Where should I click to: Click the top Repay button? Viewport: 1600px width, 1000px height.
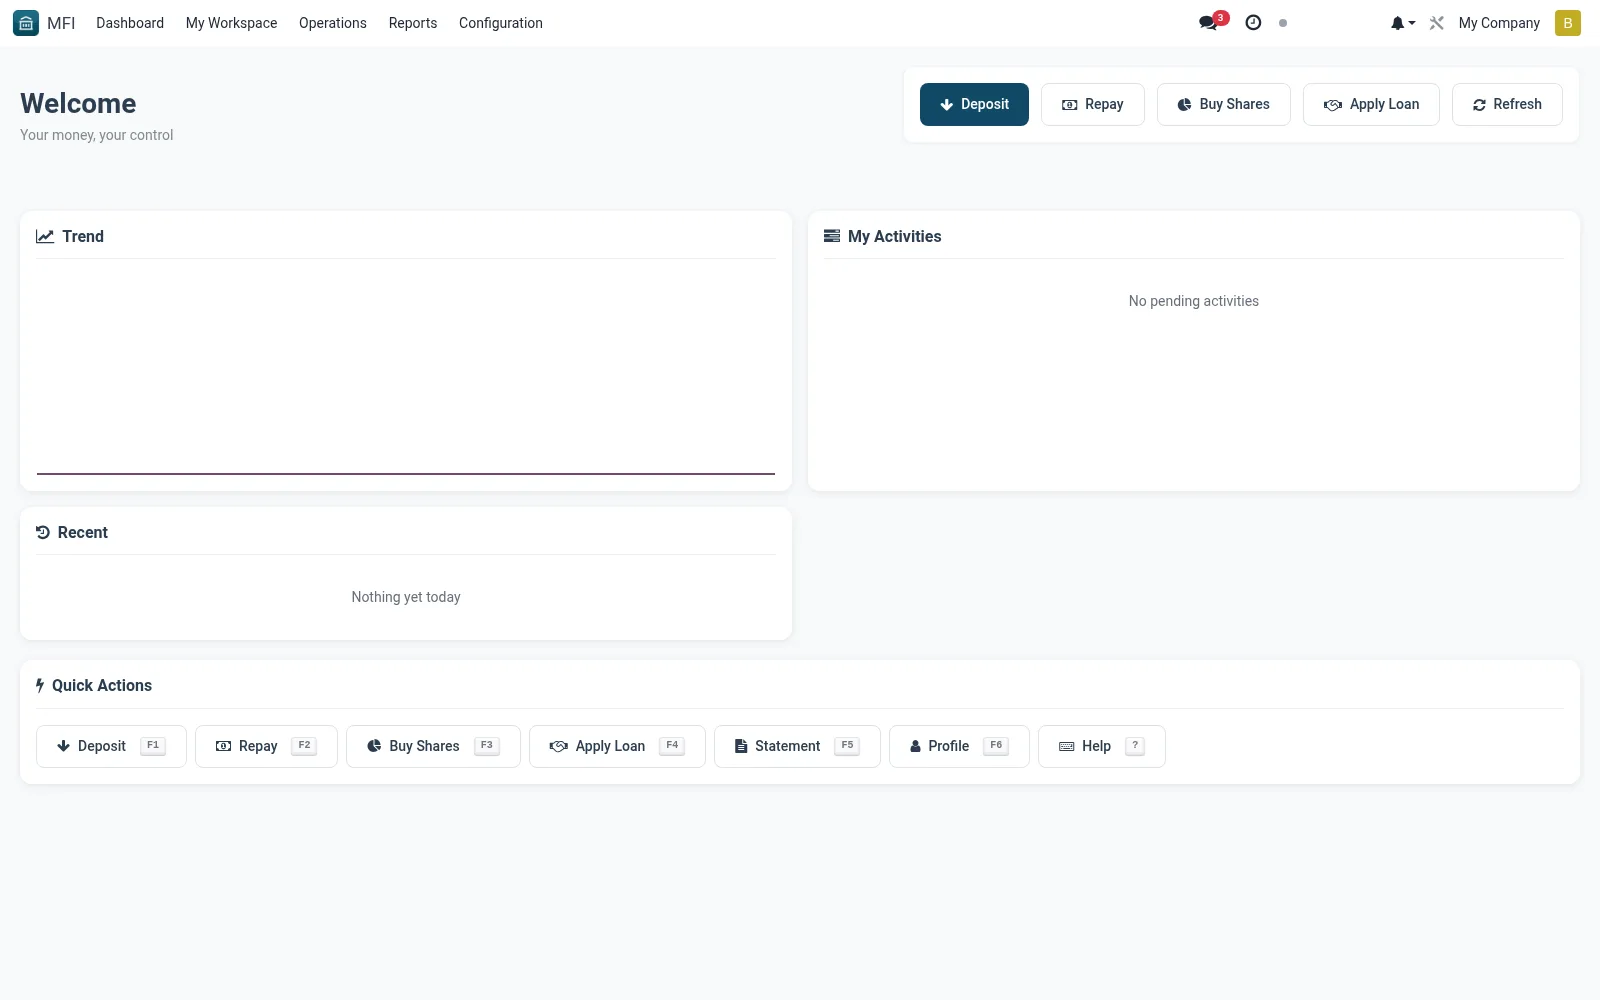pyautogui.click(x=1092, y=104)
